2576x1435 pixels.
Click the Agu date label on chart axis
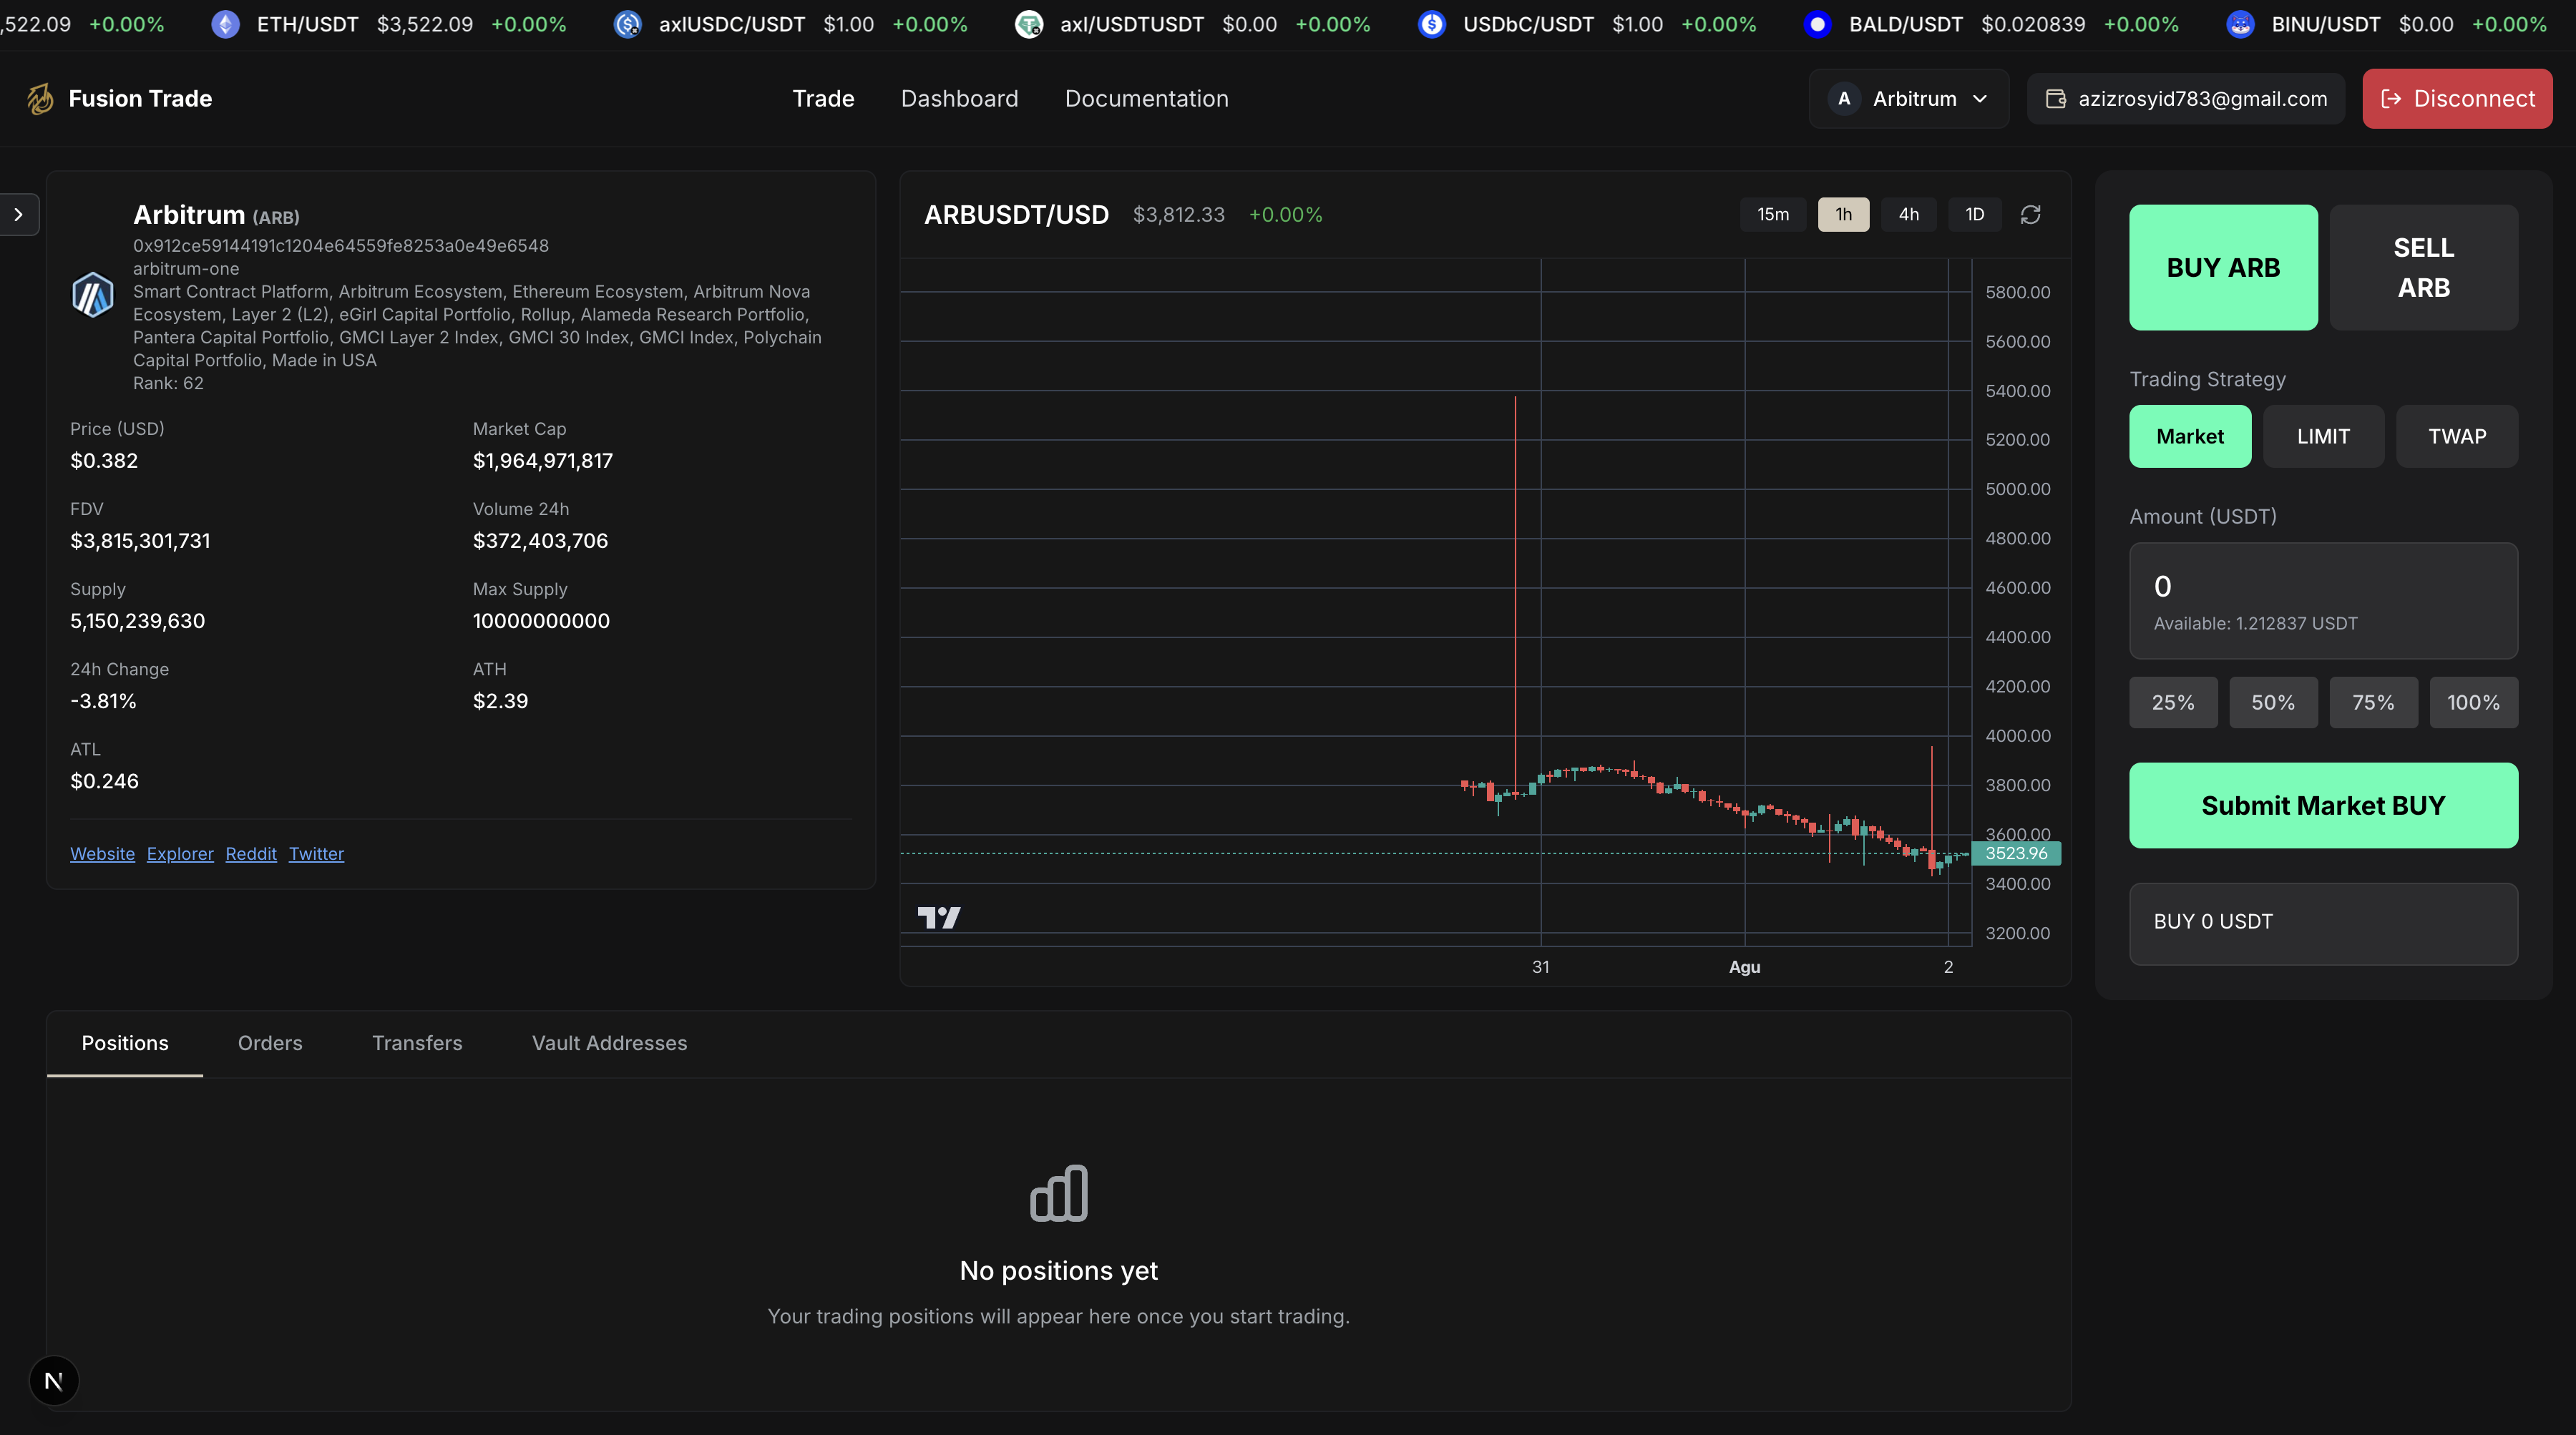tap(1744, 966)
